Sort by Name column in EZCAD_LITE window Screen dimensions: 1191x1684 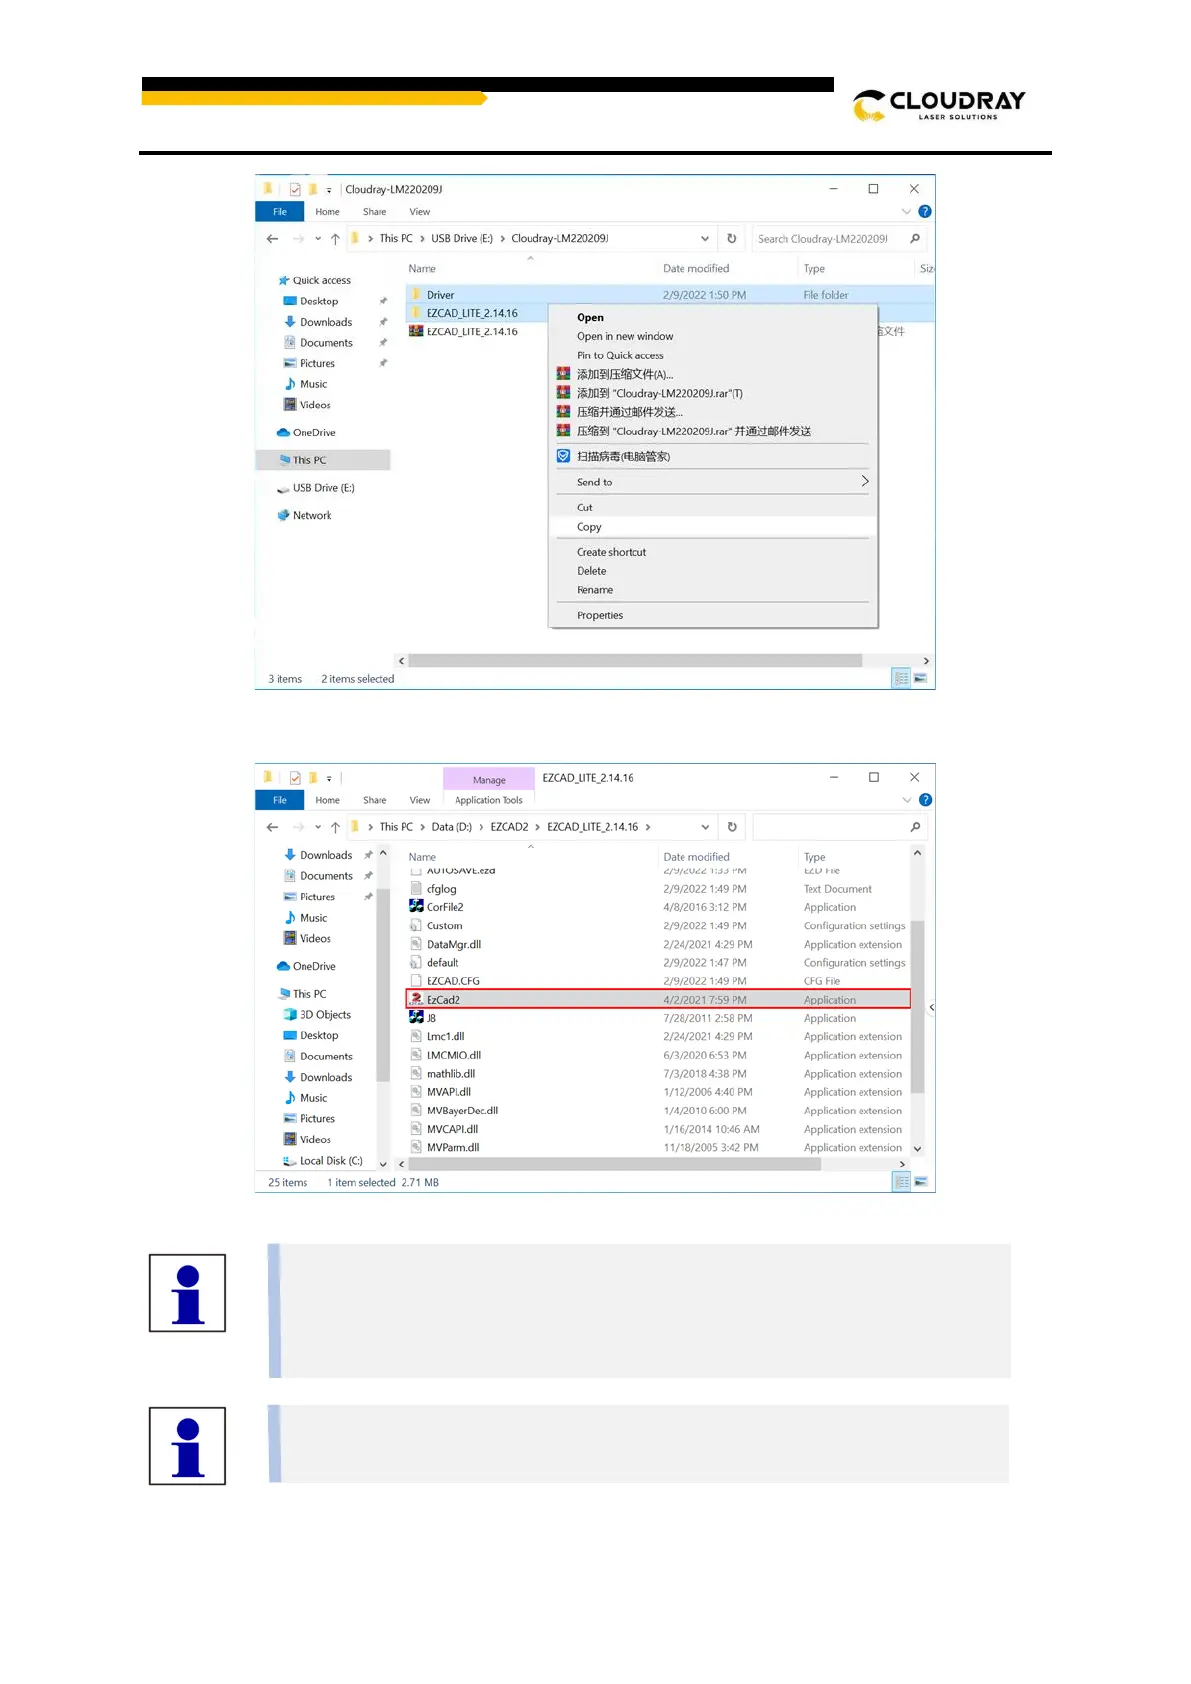[x=422, y=857]
